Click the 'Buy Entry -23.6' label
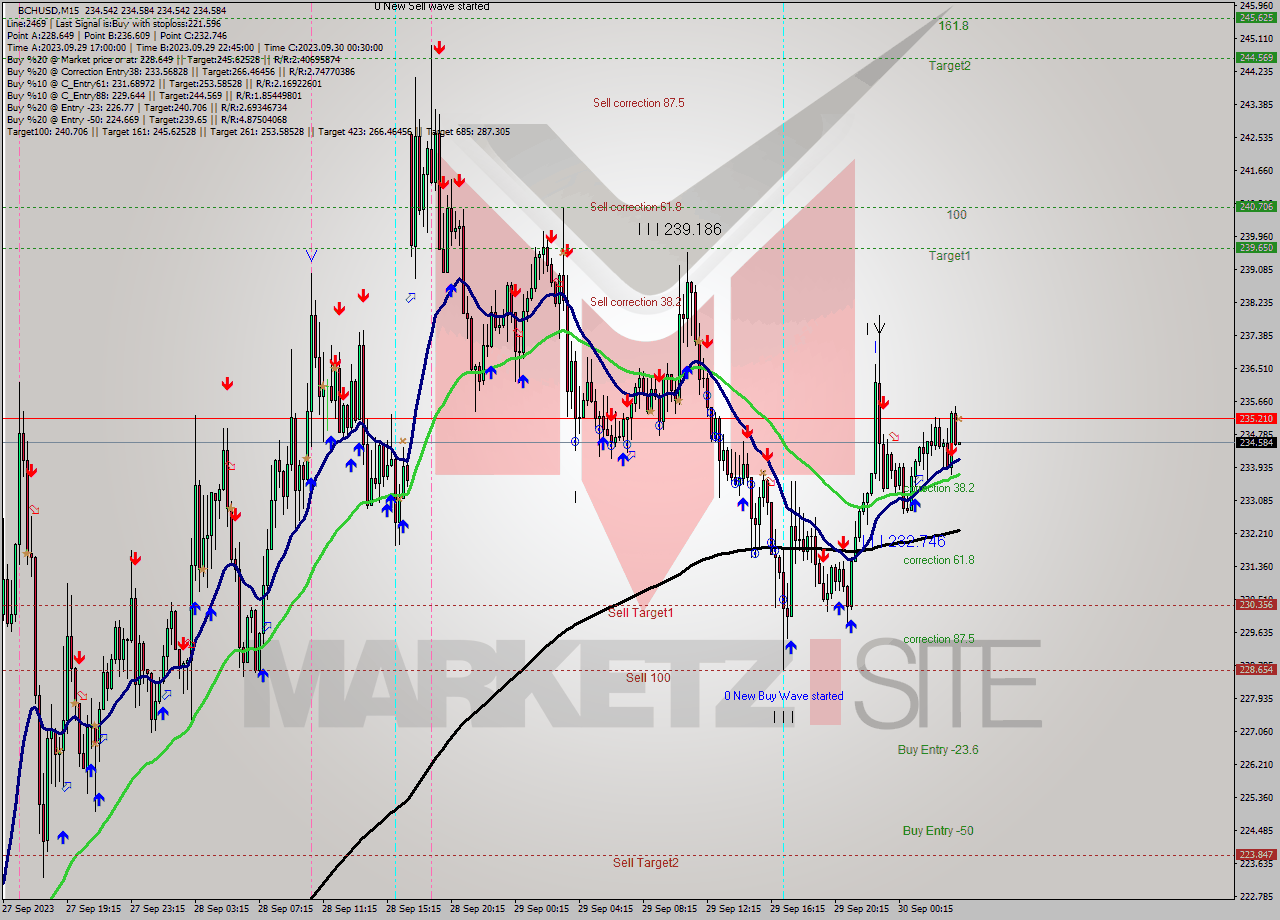Screen dimensions: 1280x920 tap(938, 750)
